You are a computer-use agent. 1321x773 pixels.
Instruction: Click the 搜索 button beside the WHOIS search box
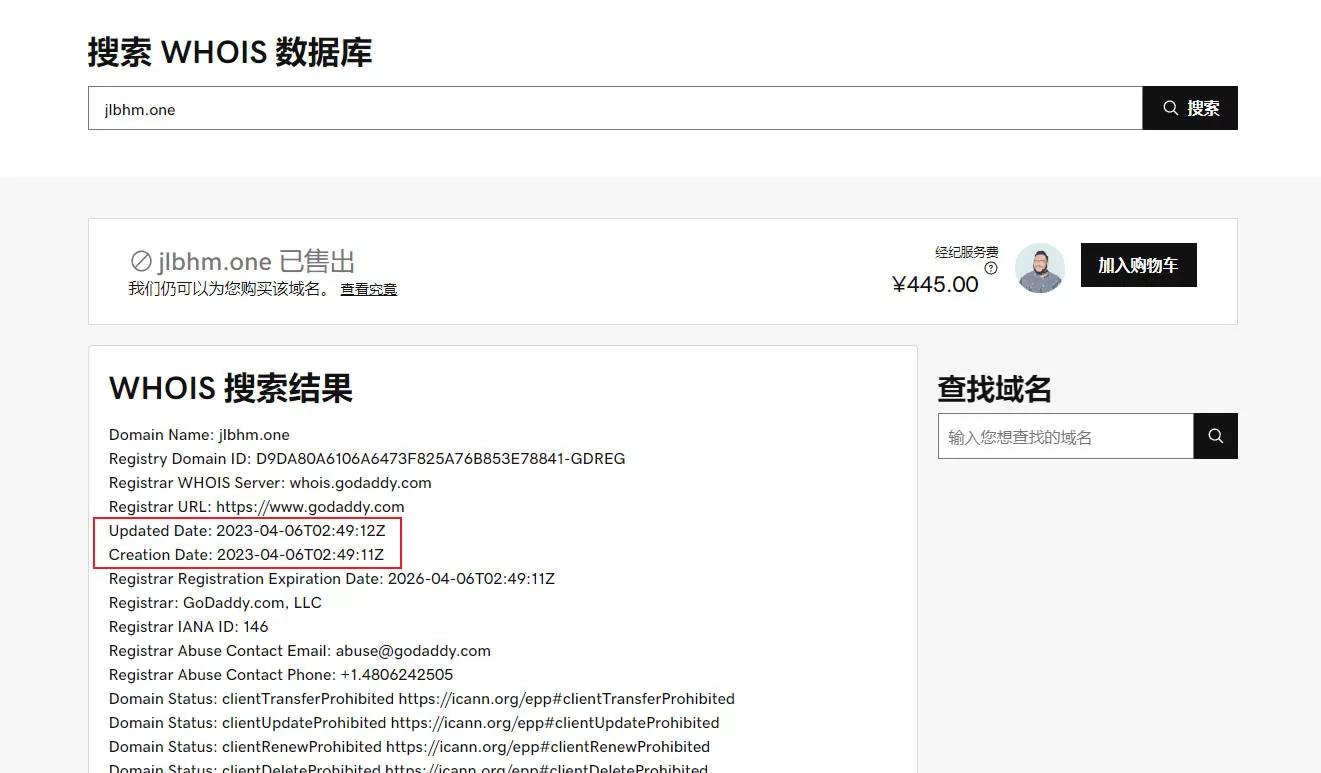pyautogui.click(x=1190, y=108)
